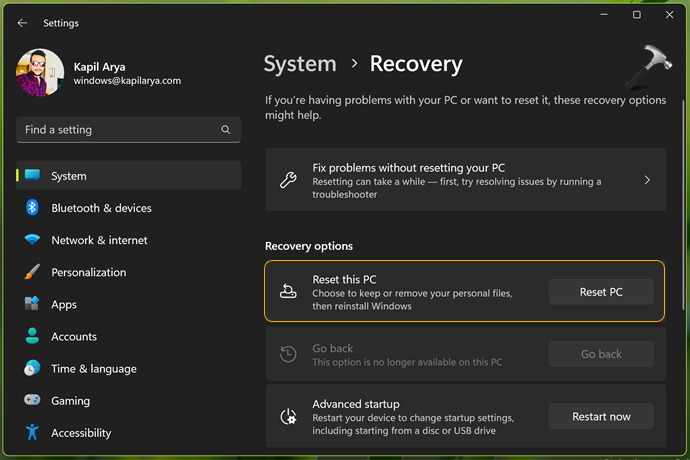Click the System breadcrumb link
Viewport: 690px width, 460px height.
point(301,64)
